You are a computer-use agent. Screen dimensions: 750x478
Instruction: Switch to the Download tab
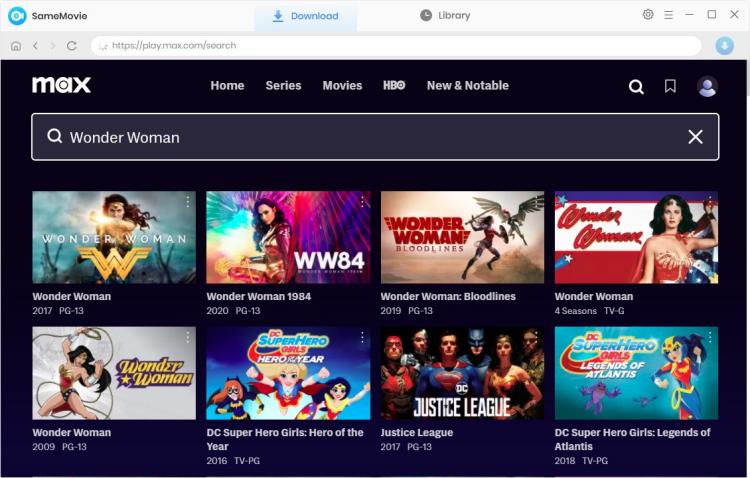click(305, 16)
